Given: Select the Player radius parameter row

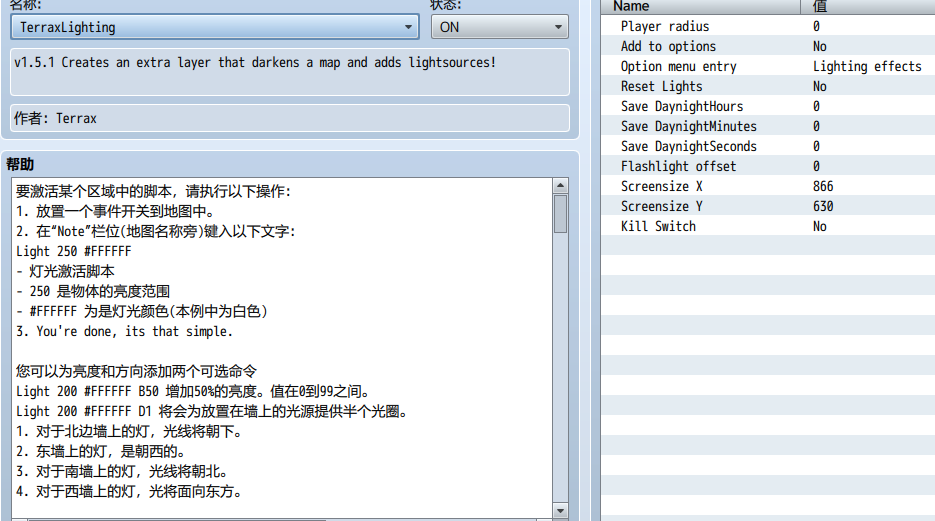Looking at the screenshot, I should coord(768,26).
